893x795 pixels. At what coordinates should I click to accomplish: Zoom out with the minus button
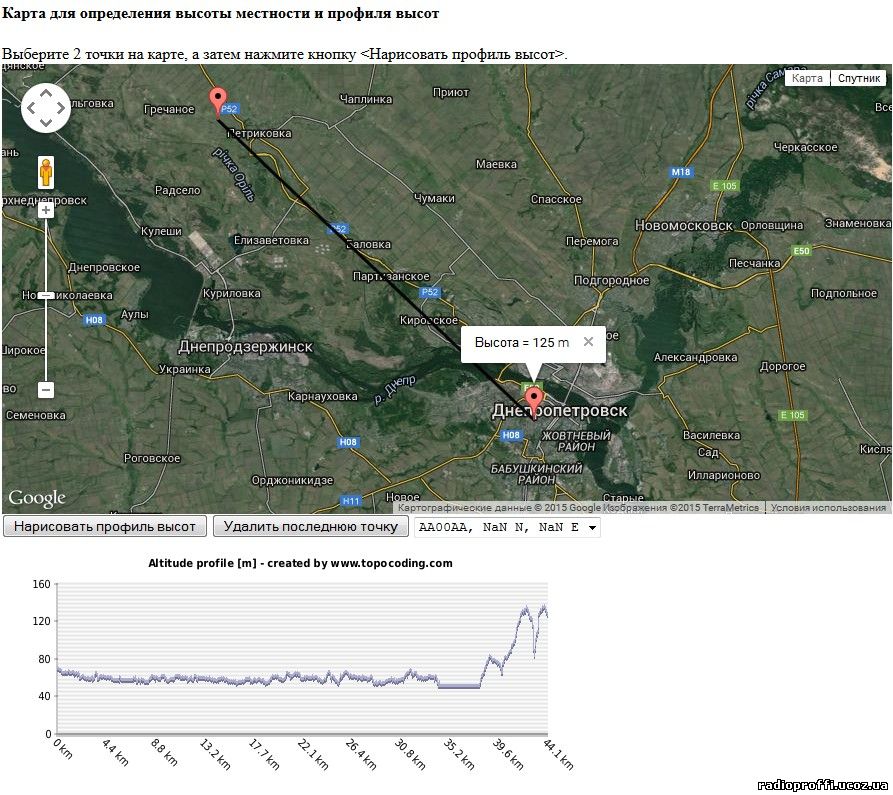click(x=46, y=390)
